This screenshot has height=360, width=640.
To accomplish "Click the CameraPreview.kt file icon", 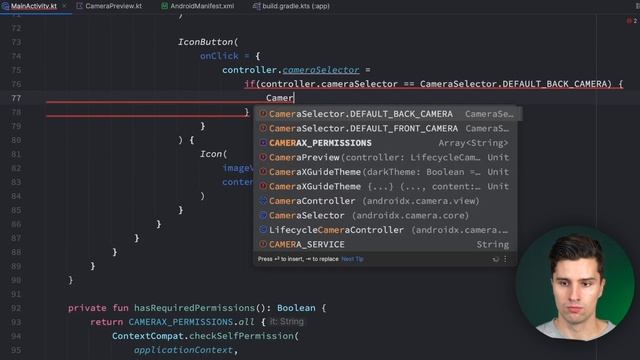I will click(x=80, y=6).
